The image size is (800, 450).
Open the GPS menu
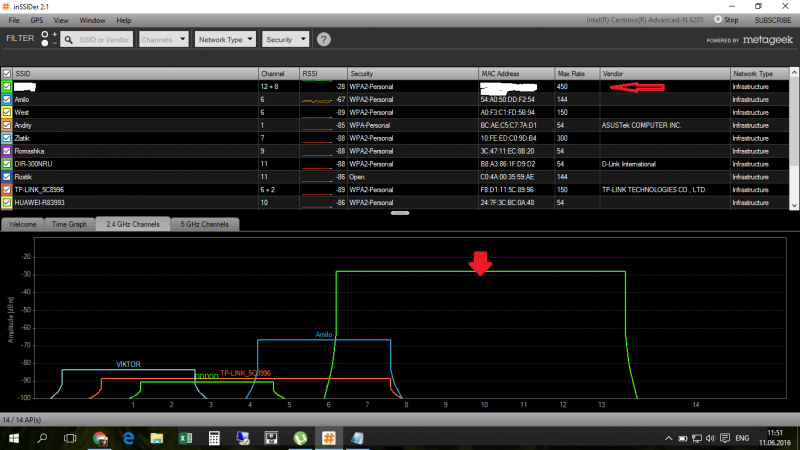[36, 20]
